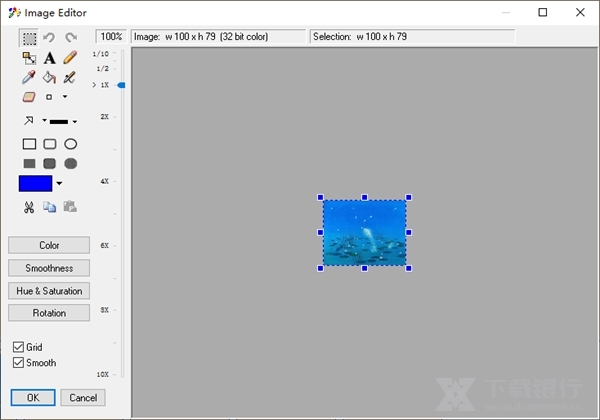Pick the filled rounded rectangle shape
Image resolution: width=600 pixels, height=420 pixels.
click(50, 164)
